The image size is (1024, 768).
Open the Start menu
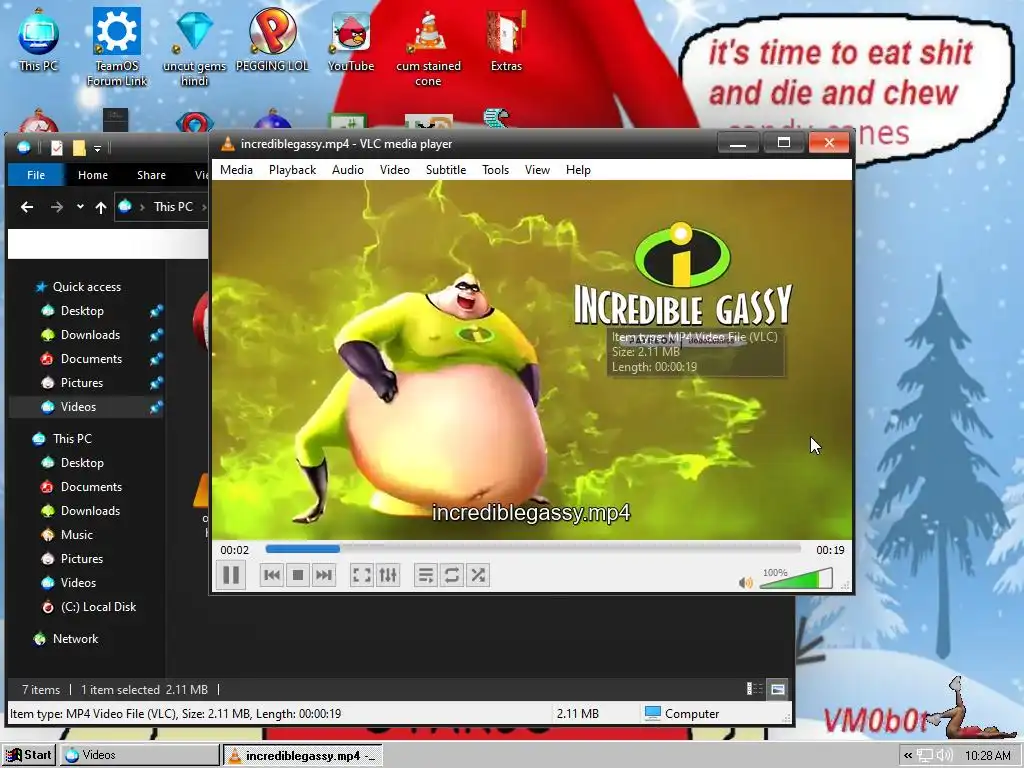click(x=29, y=756)
